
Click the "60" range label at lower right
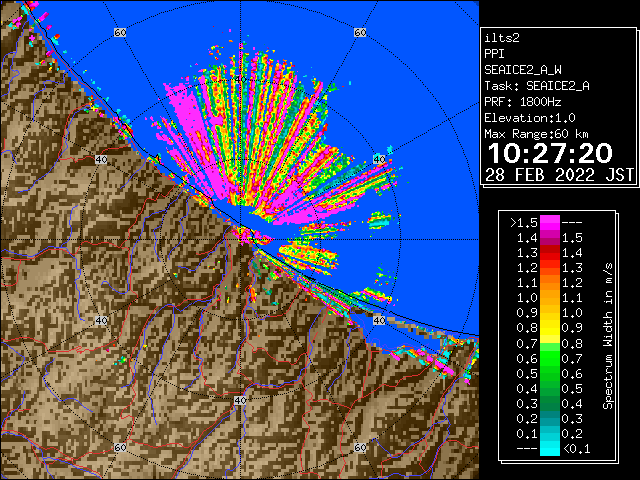pyautogui.click(x=360, y=447)
